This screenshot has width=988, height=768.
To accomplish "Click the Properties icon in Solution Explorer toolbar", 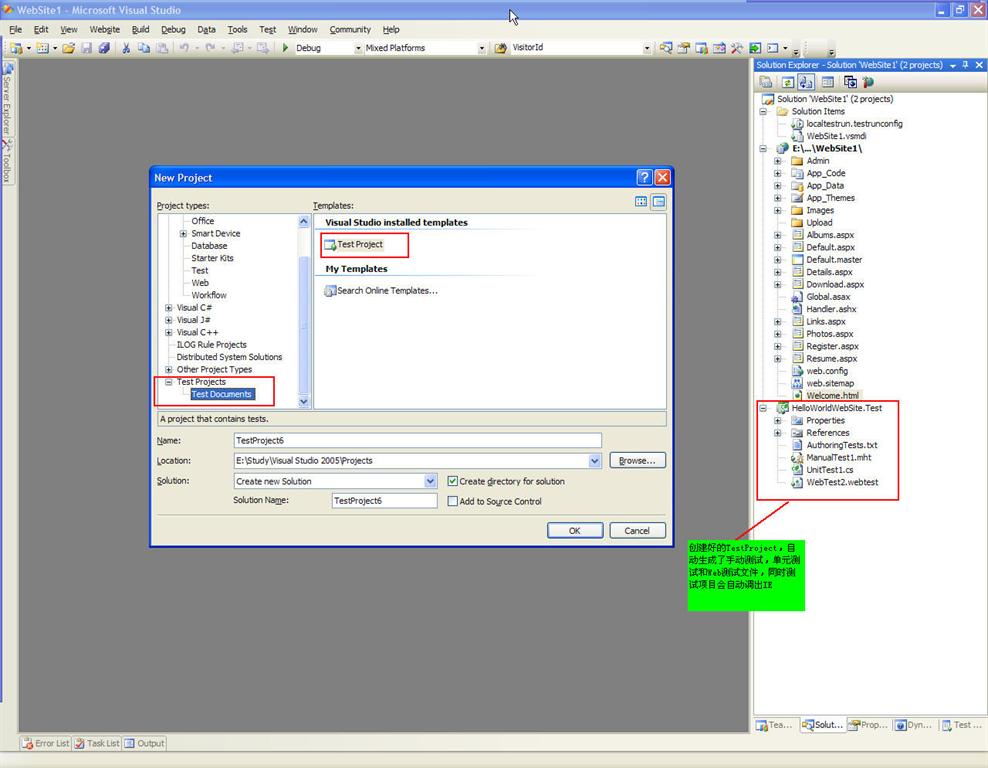I will coord(766,82).
